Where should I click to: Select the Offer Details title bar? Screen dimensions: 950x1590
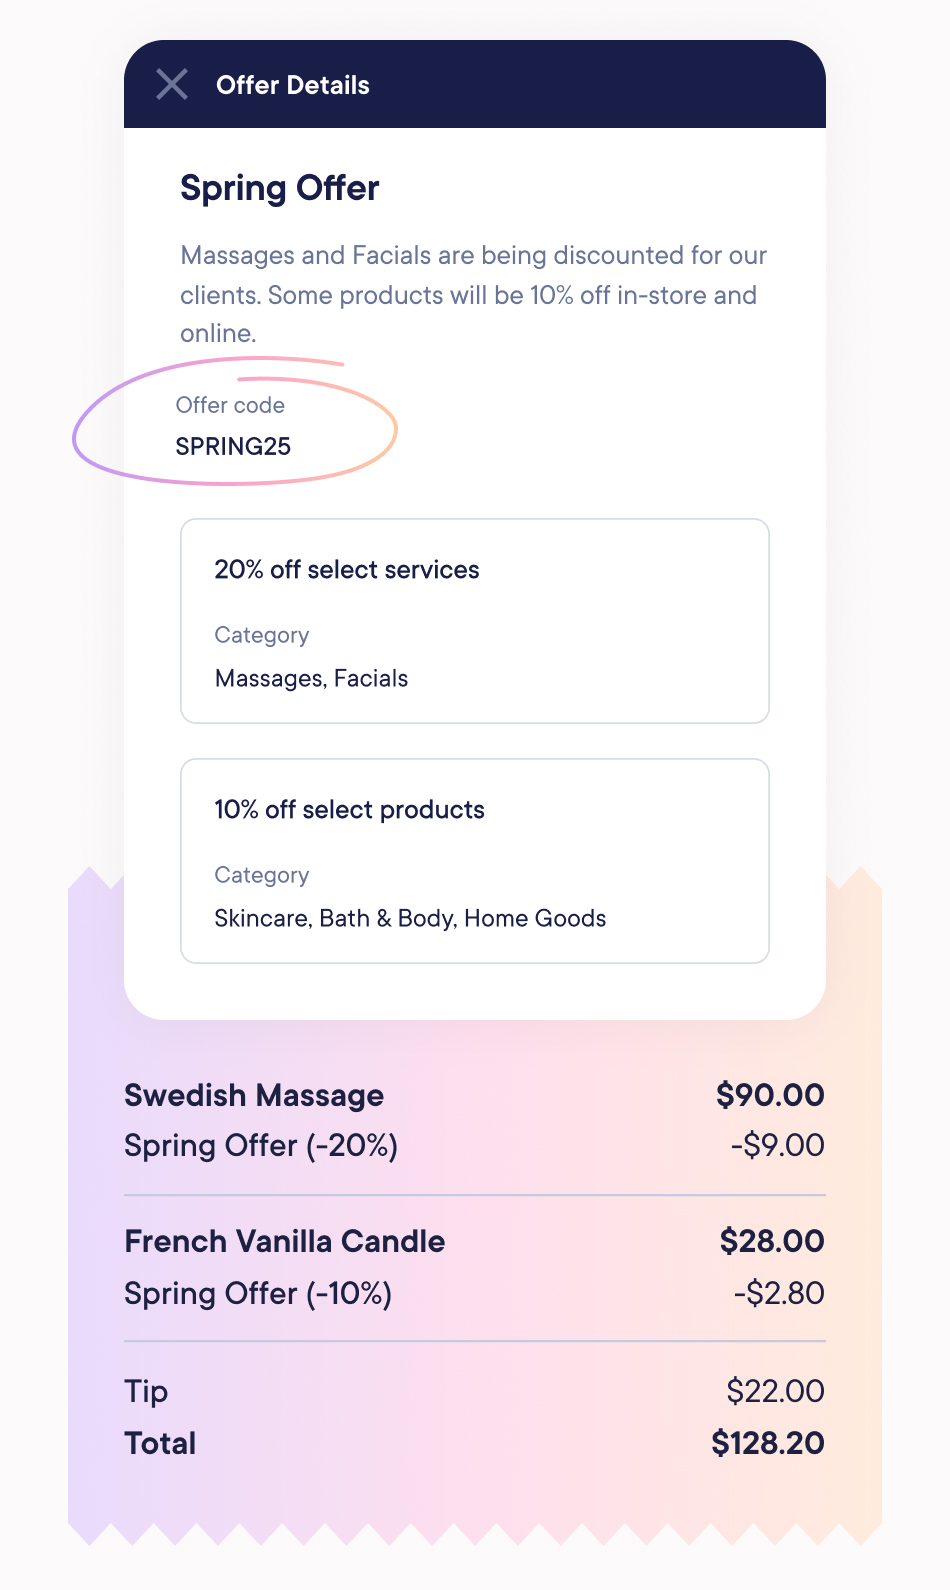tap(294, 85)
